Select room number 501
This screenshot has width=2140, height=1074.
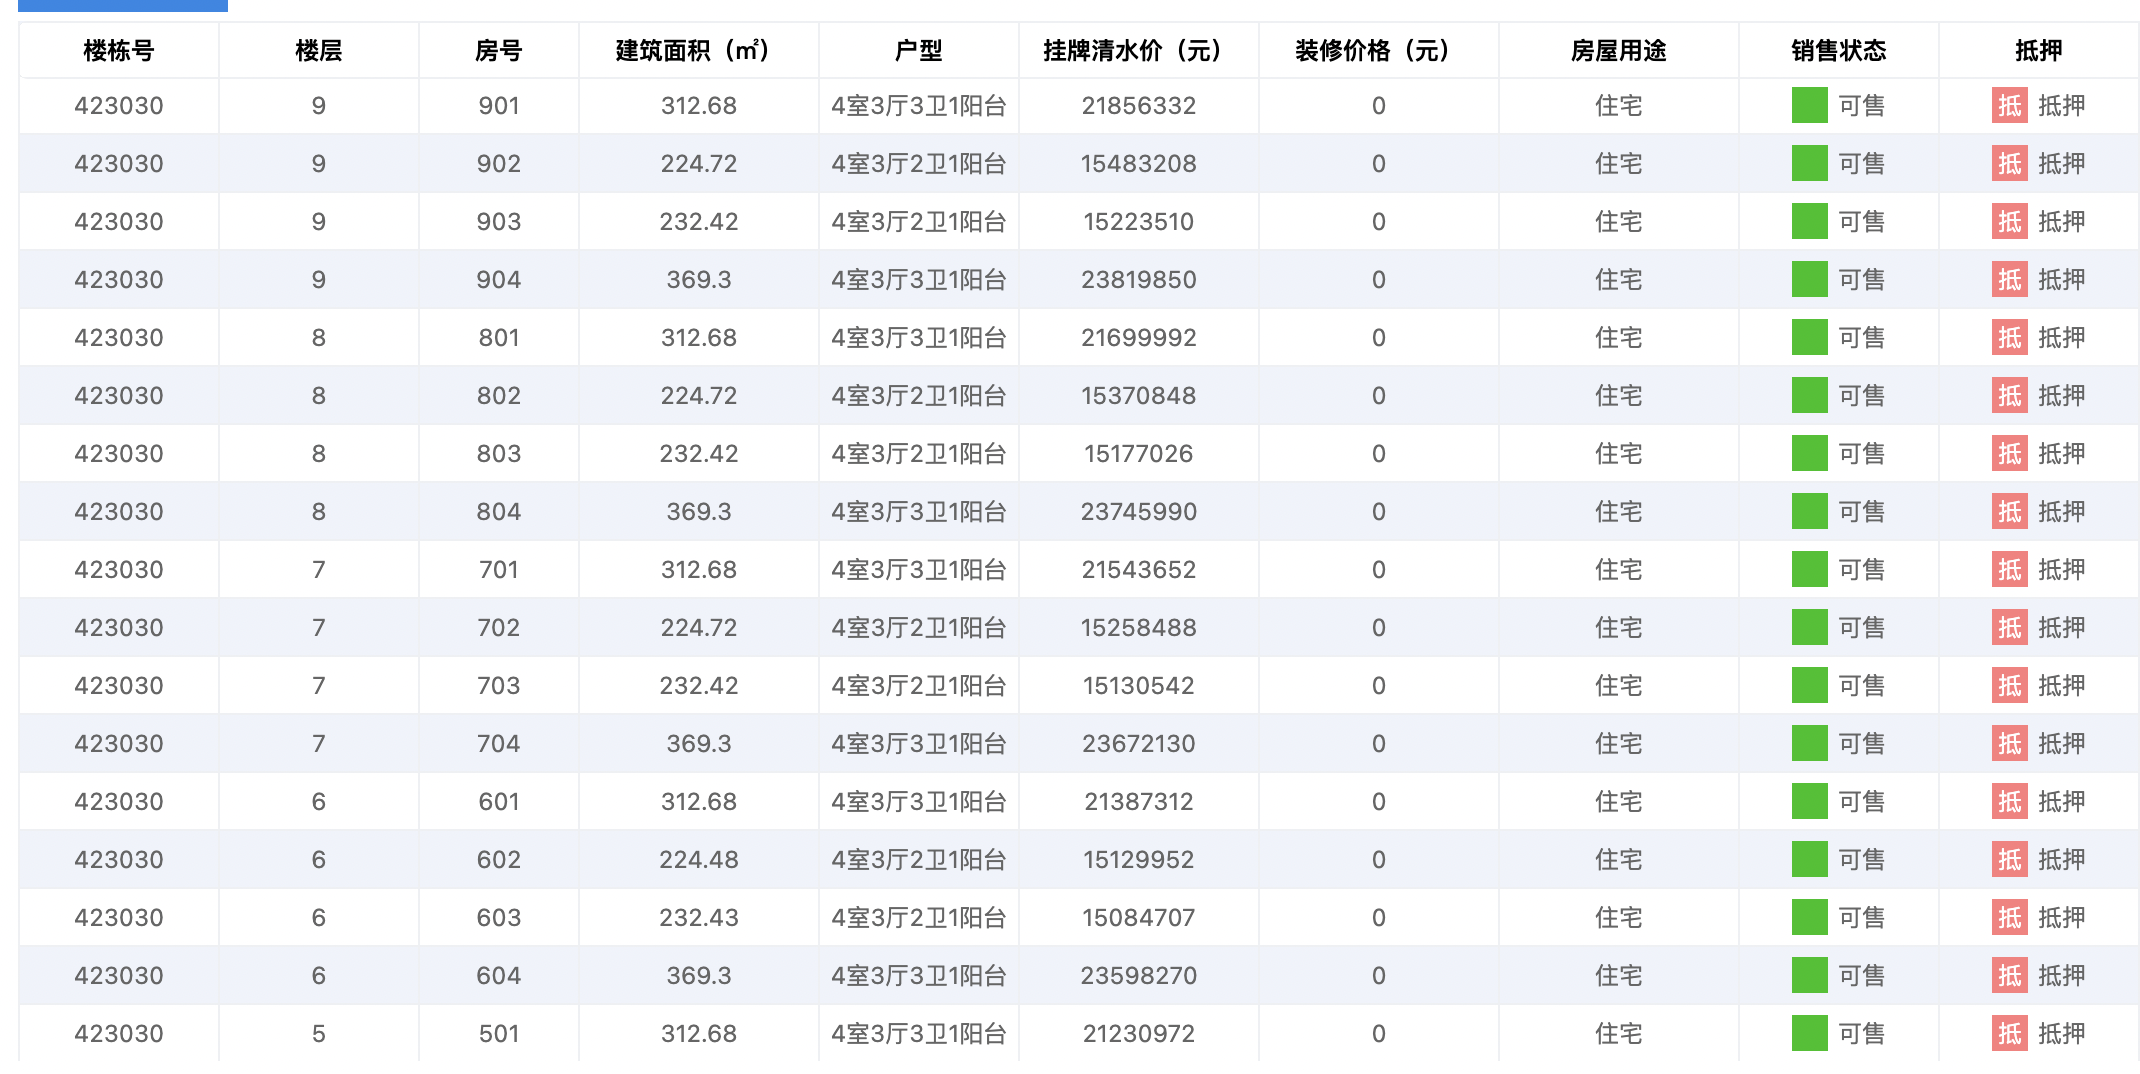pyautogui.click(x=499, y=1034)
